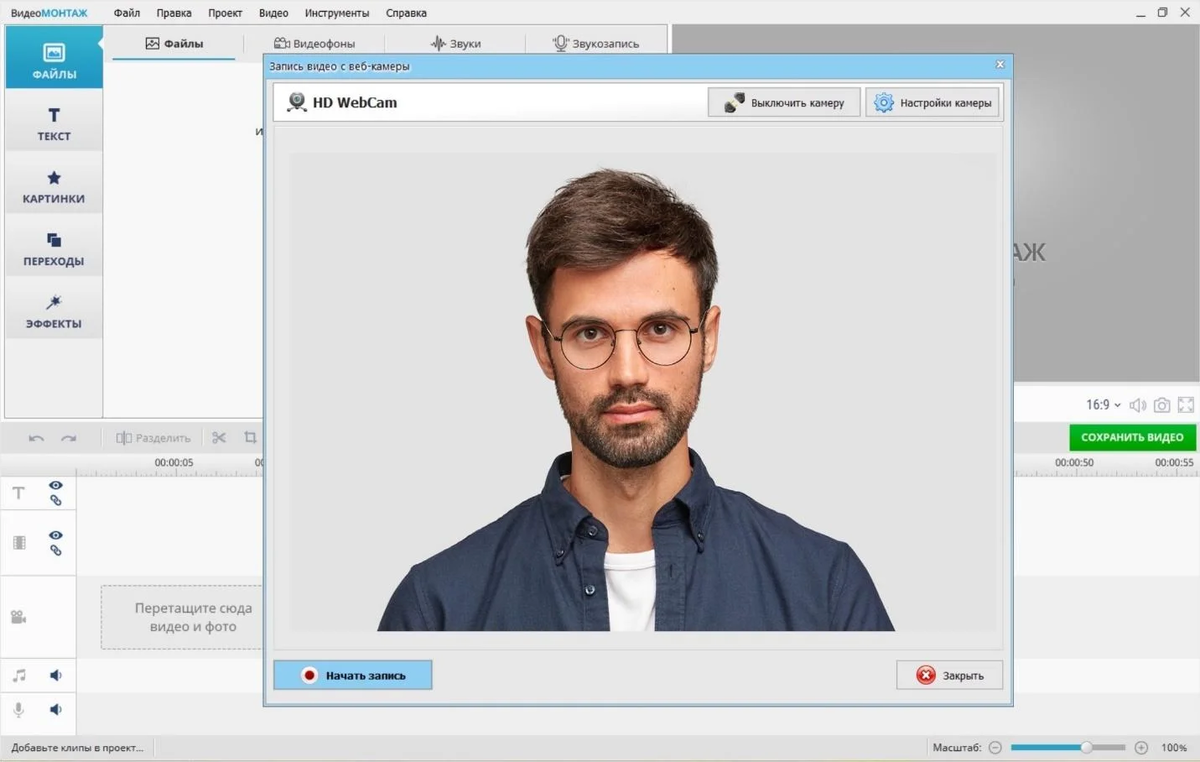This screenshot has height=762, width=1200.
Task: Click the Разделить split tool
Action: 152,438
